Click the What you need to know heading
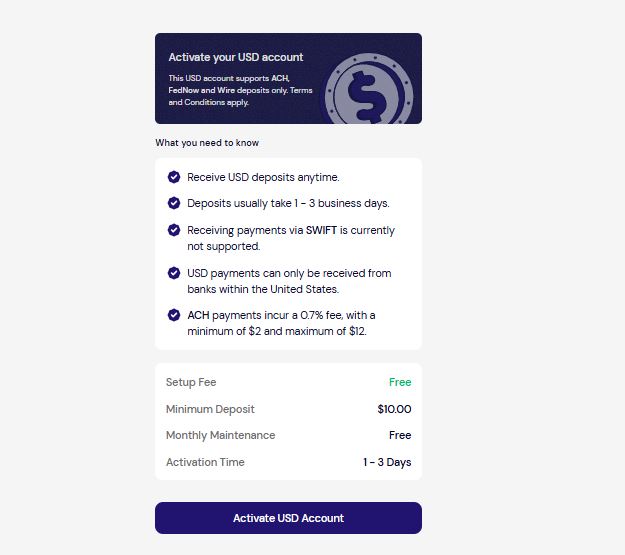625x555 pixels. coord(207,143)
